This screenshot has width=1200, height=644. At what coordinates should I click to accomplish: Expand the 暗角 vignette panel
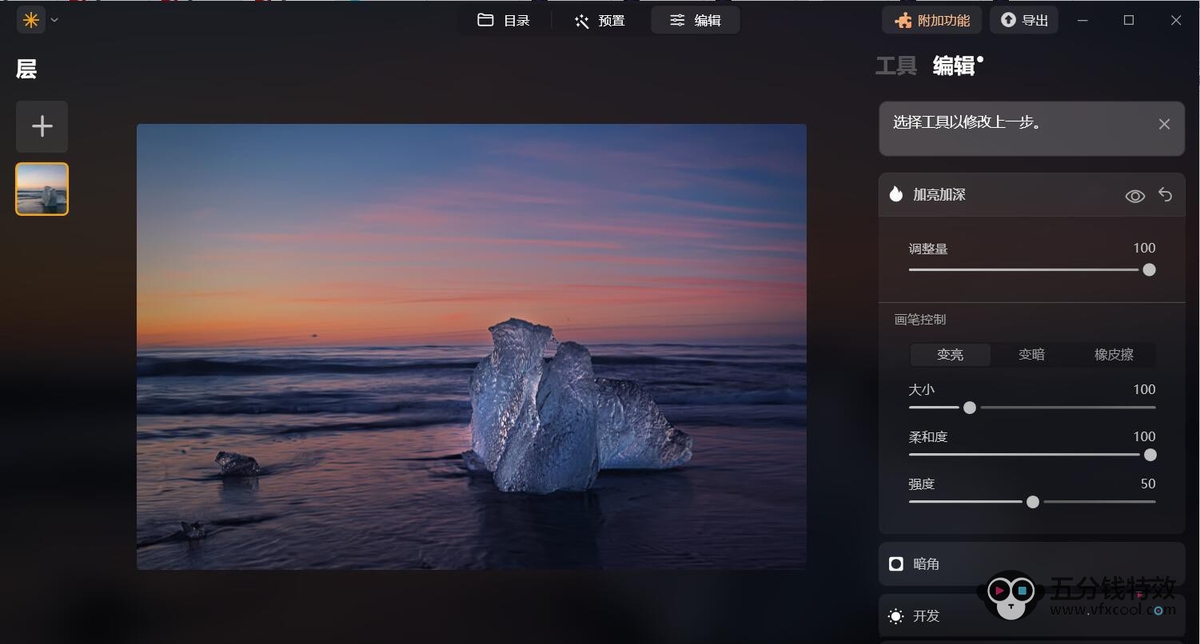pos(1032,564)
